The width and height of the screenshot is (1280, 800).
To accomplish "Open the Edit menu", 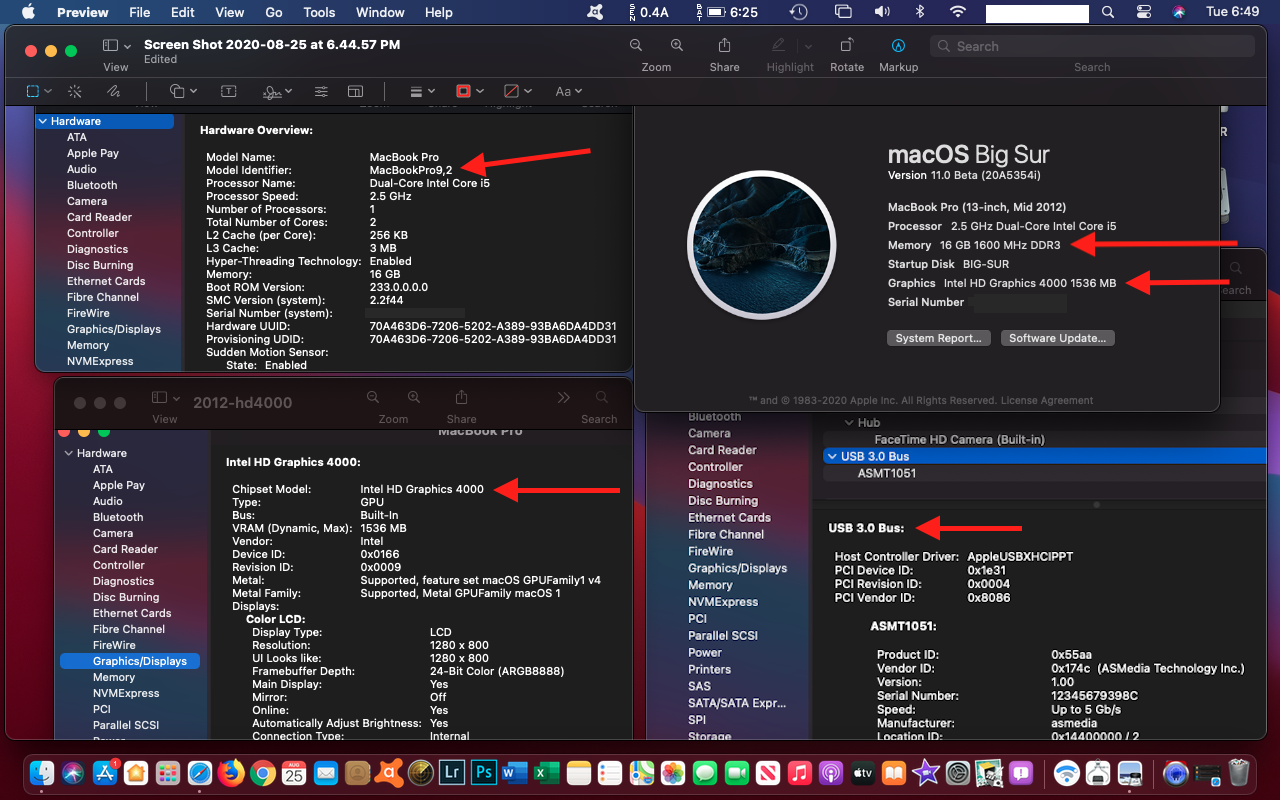I will pyautogui.click(x=183, y=12).
